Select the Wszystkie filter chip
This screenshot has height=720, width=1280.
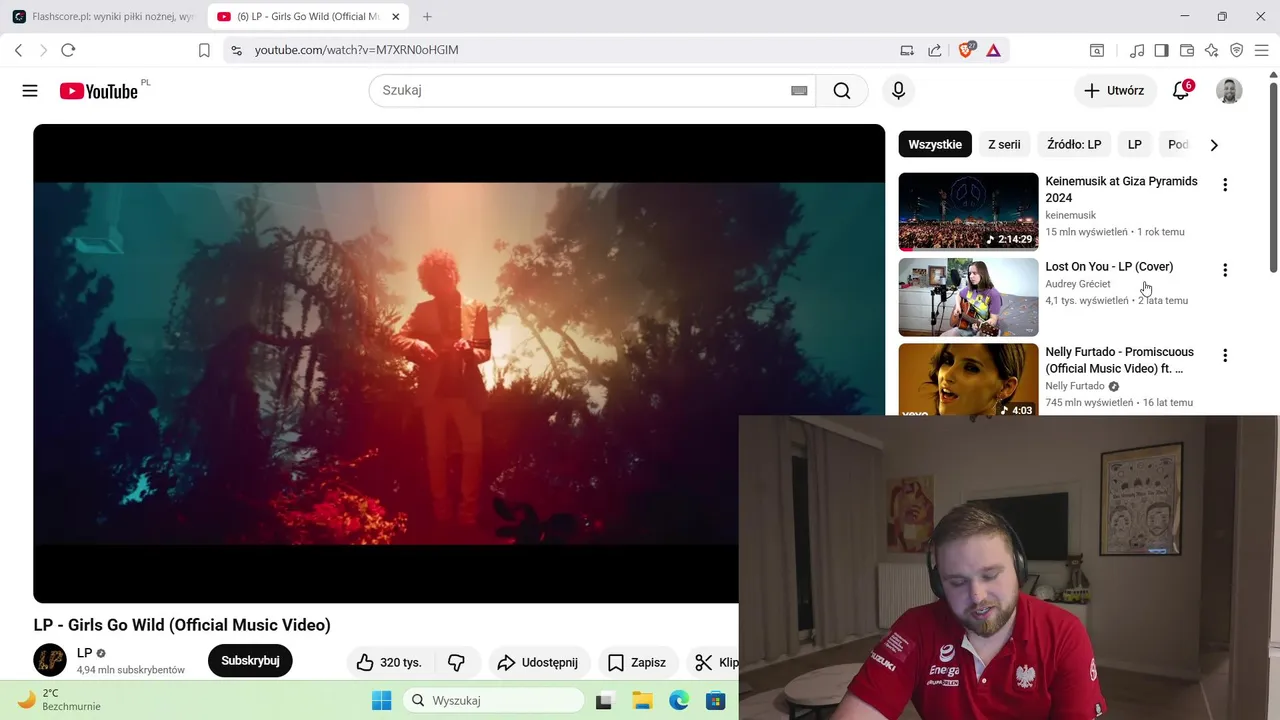click(935, 145)
